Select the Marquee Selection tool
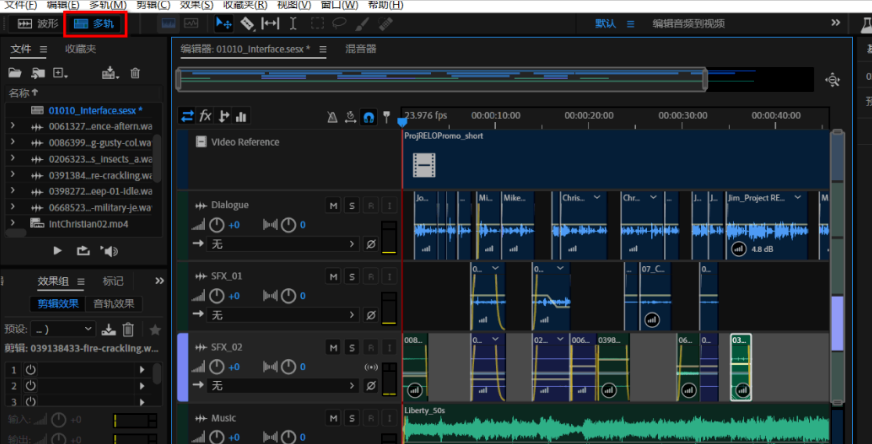The image size is (872, 444). coord(317,23)
